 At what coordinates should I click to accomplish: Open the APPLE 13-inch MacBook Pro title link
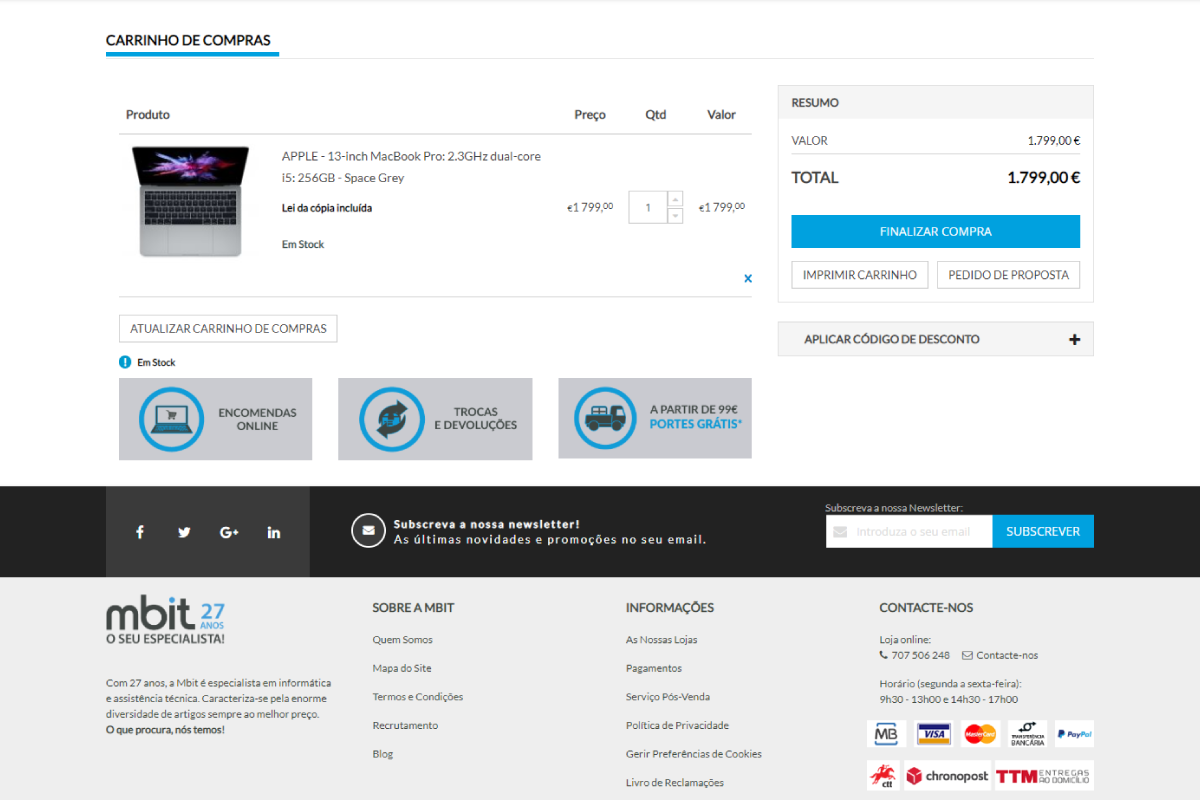pyautogui.click(x=411, y=167)
